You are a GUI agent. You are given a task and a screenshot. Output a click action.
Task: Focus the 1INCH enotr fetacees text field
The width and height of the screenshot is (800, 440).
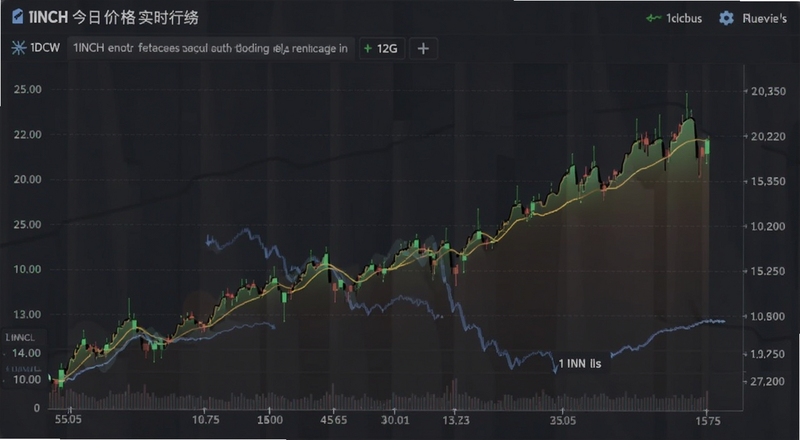pos(211,48)
